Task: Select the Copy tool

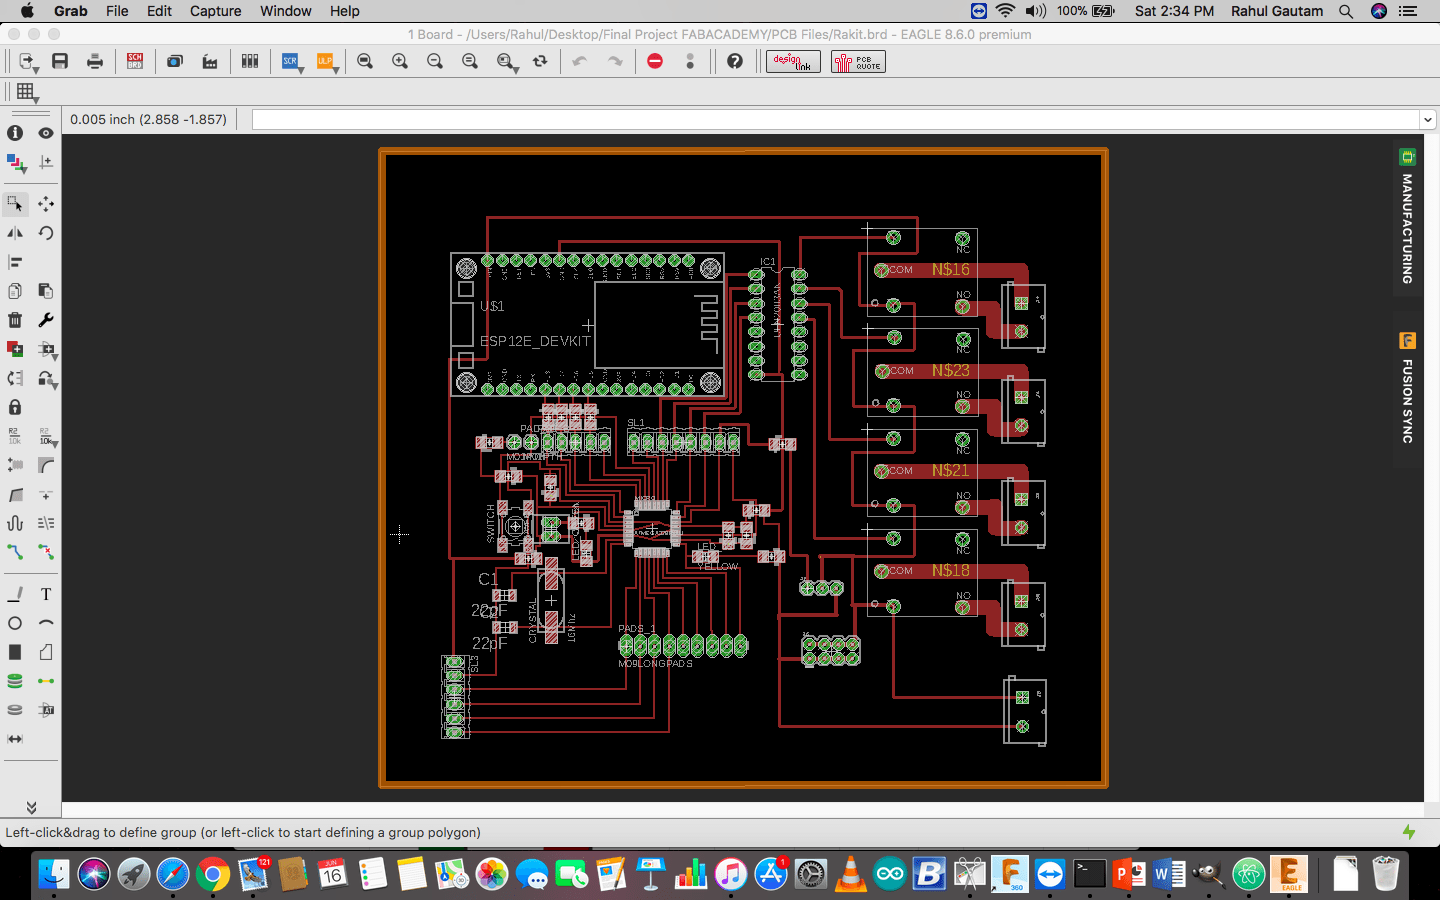Action: pos(15,291)
